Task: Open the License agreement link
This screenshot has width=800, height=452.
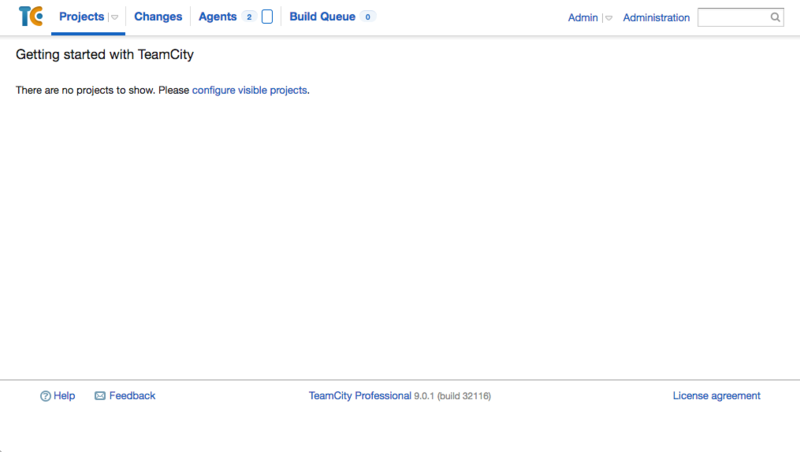Action: 716,396
